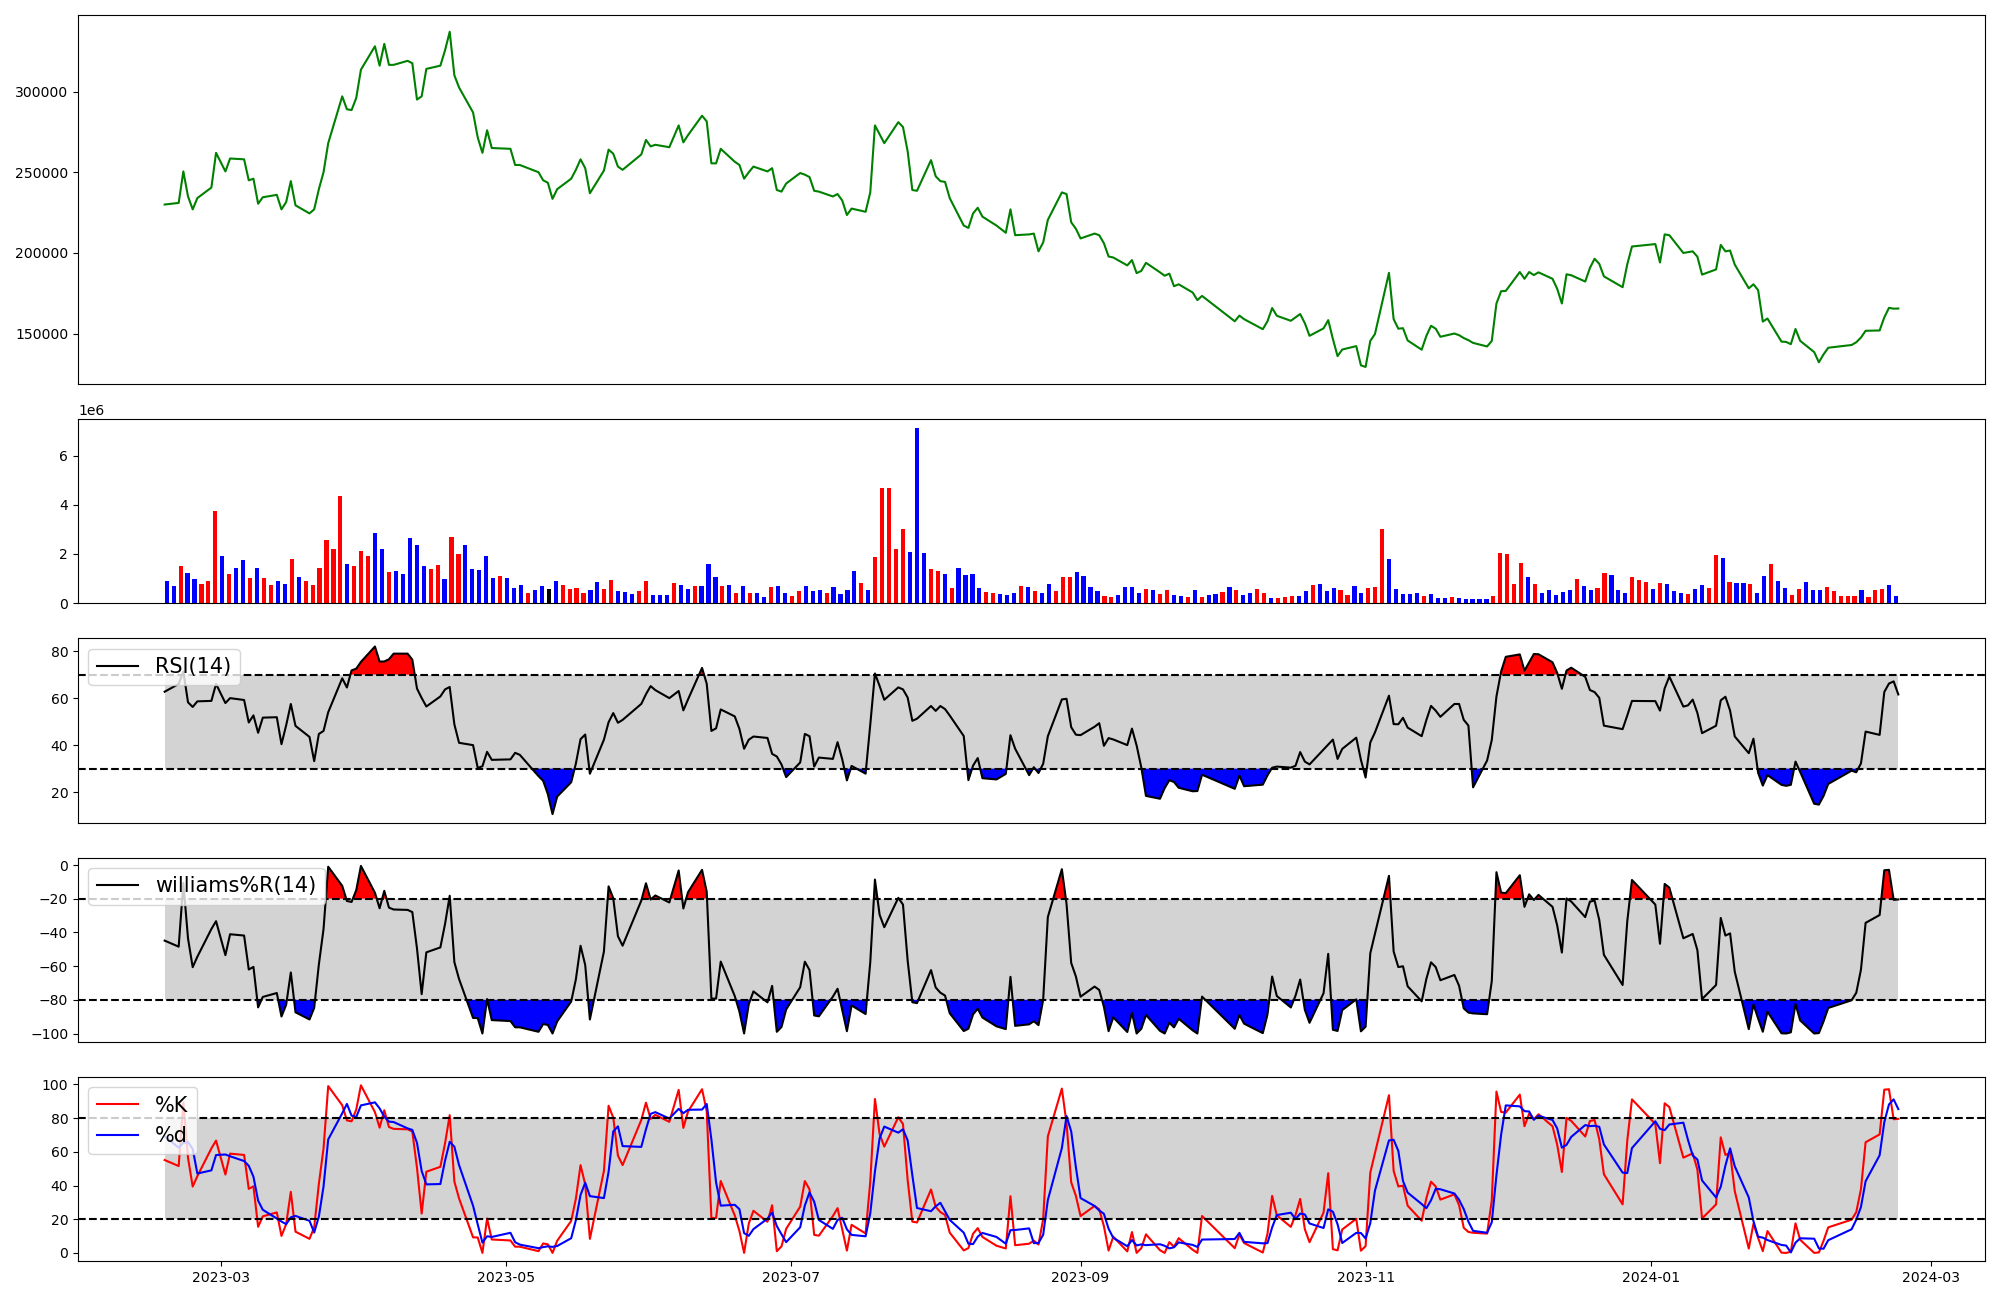This screenshot has width=2000, height=1300.
Task: Click the 150000 price axis label
Action: pyautogui.click(x=41, y=334)
